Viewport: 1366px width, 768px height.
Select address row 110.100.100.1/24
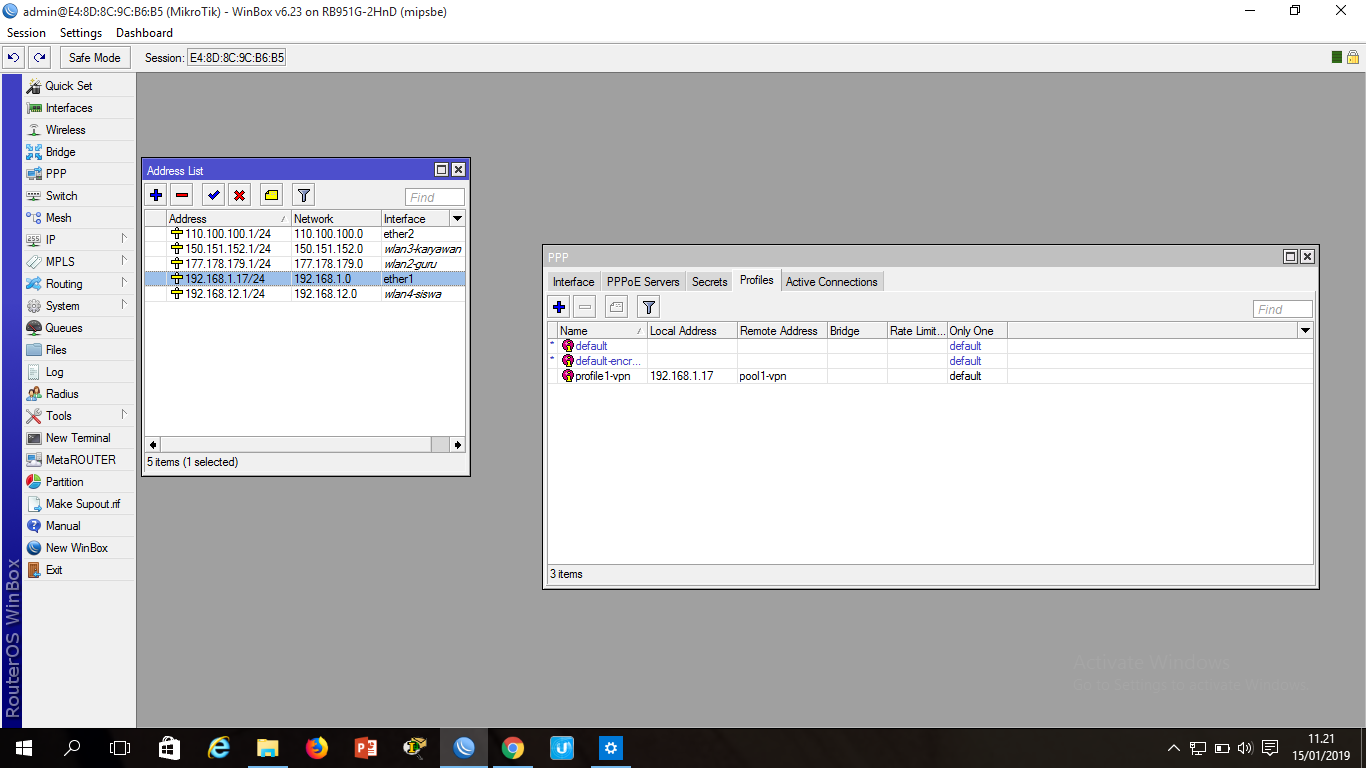(x=305, y=234)
